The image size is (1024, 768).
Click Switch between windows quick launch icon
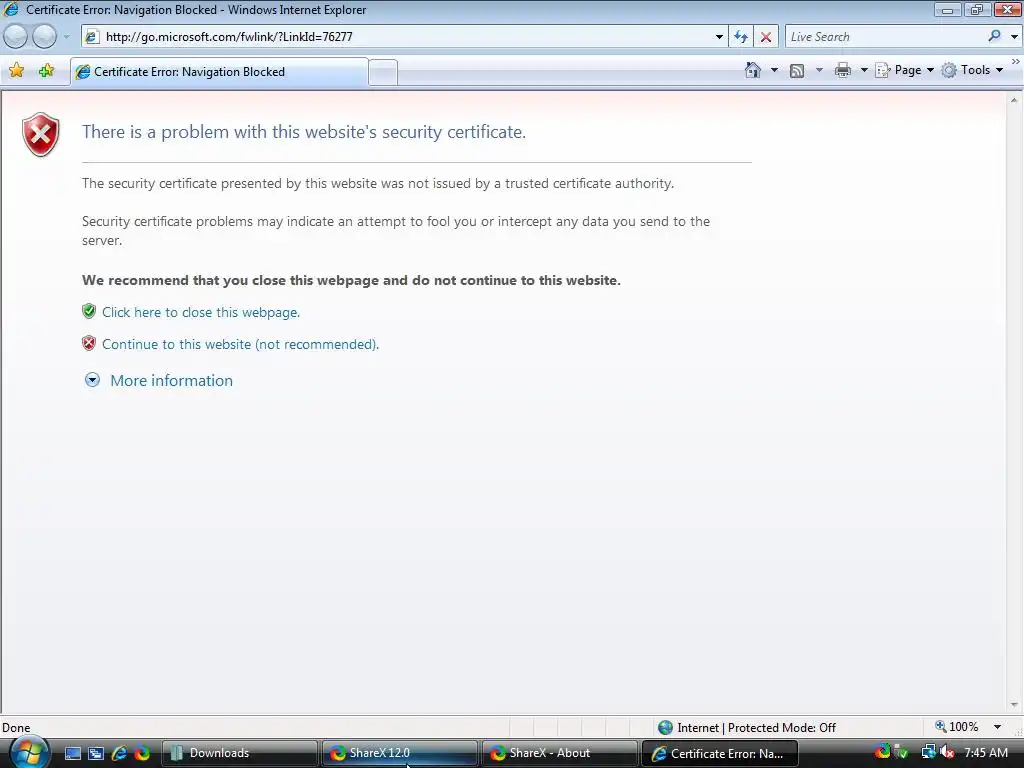96,754
